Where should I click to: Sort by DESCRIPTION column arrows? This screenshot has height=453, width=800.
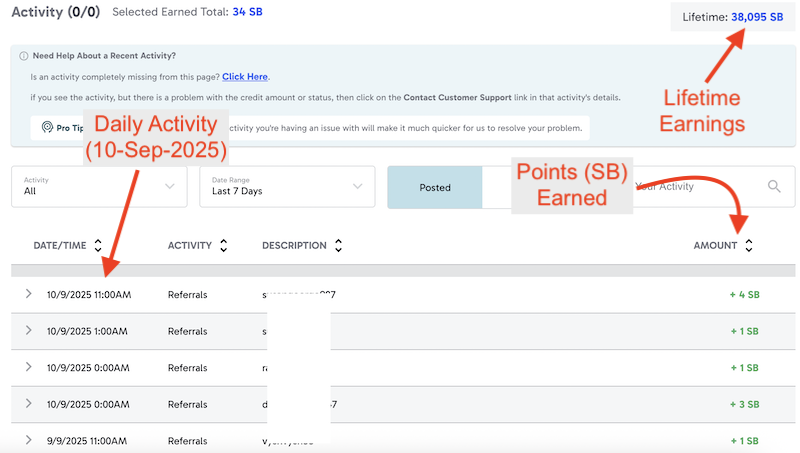(x=338, y=245)
